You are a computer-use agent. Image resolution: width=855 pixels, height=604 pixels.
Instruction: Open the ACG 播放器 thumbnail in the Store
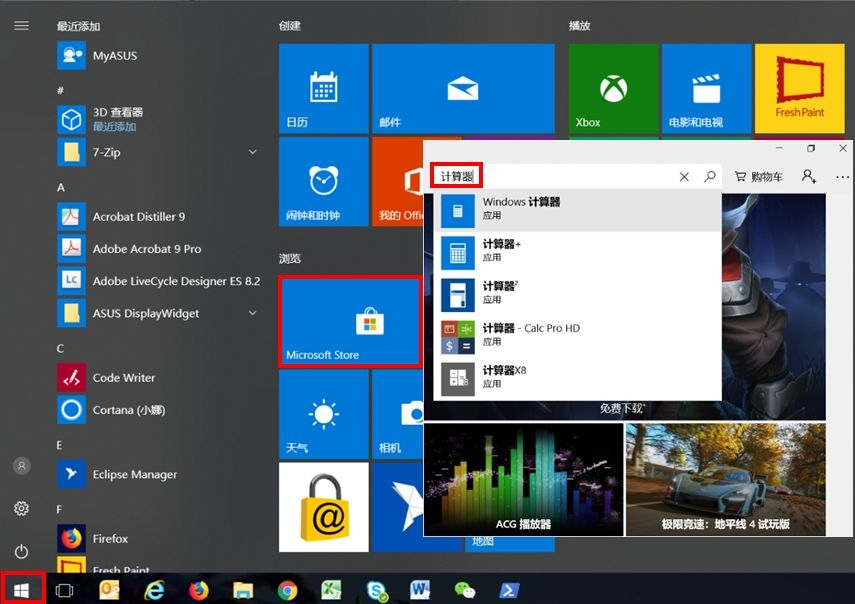[x=523, y=479]
